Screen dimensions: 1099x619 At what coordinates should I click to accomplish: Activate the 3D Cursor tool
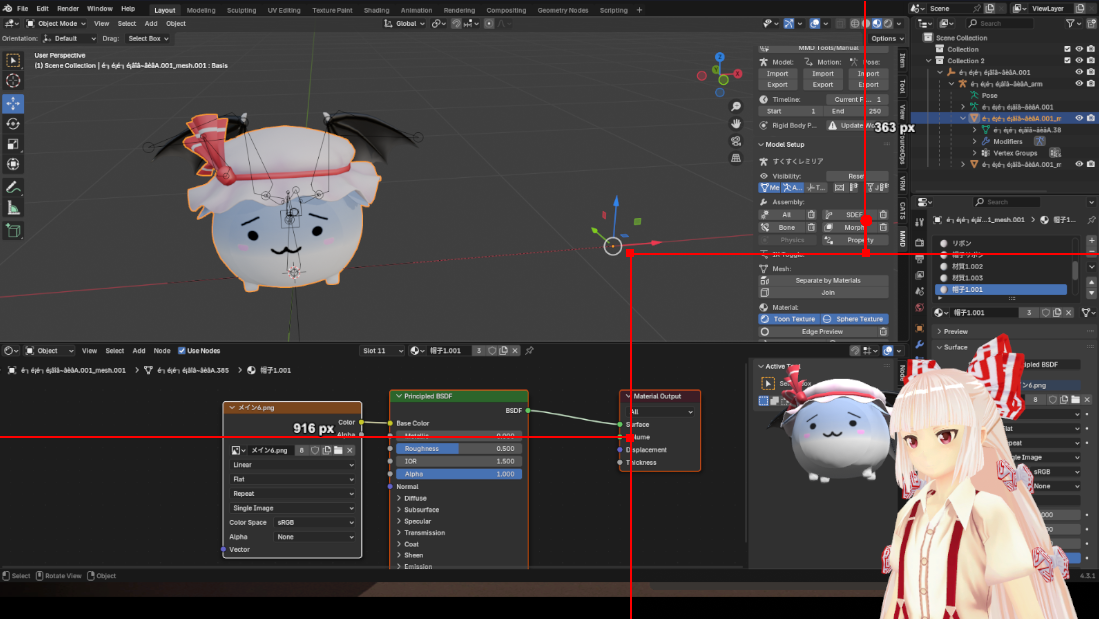pyautogui.click(x=13, y=81)
